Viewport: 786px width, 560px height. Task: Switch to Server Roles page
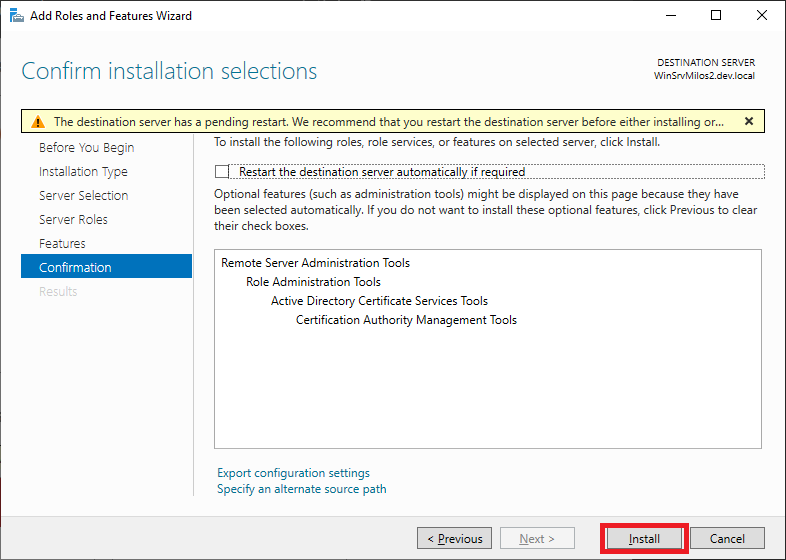pos(73,220)
